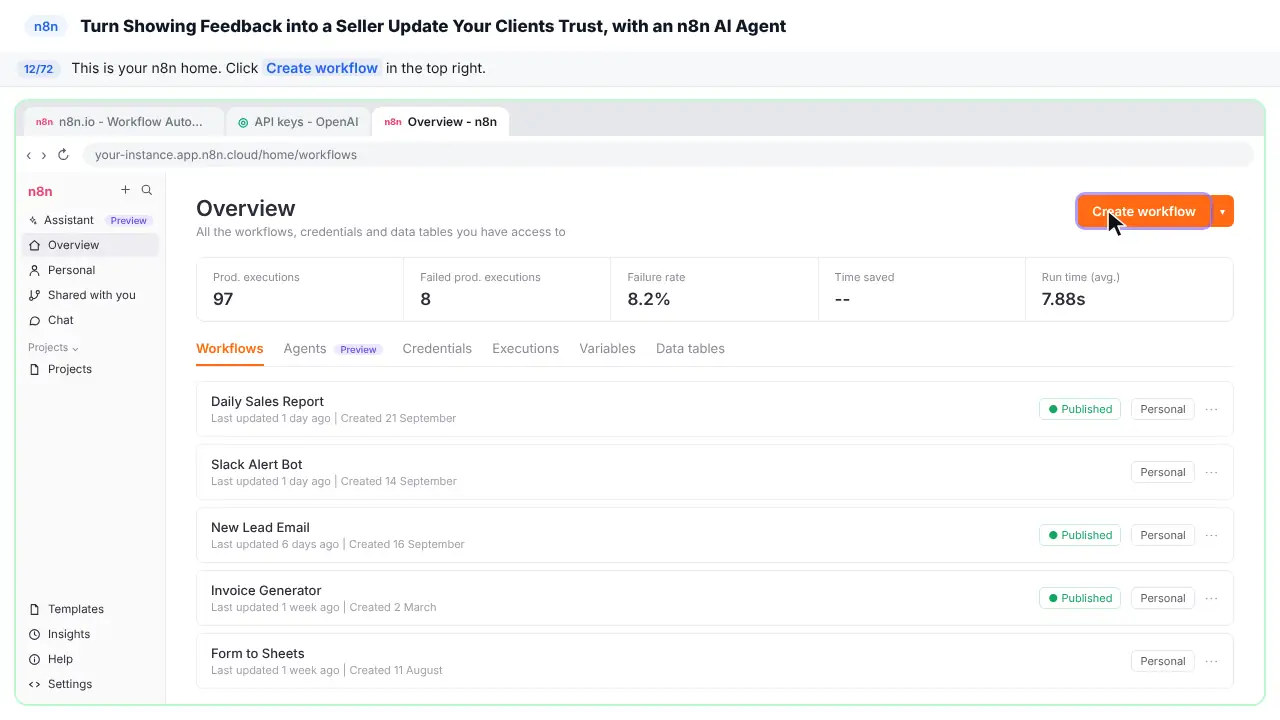Open the more options menu for New Lead Email

click(x=1211, y=535)
